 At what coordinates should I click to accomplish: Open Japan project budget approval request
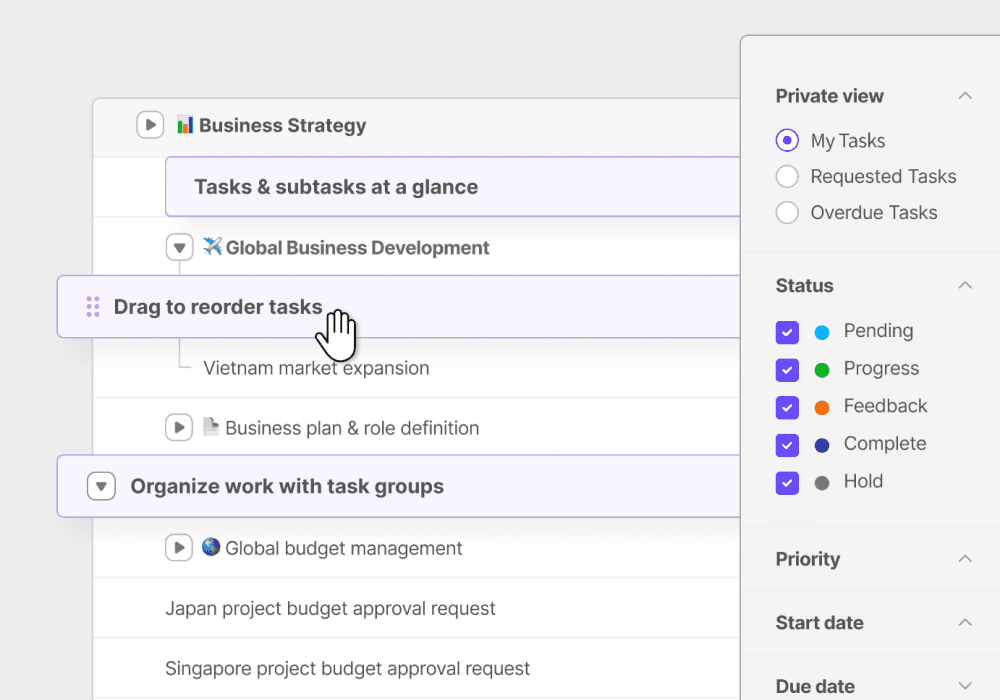click(330, 608)
